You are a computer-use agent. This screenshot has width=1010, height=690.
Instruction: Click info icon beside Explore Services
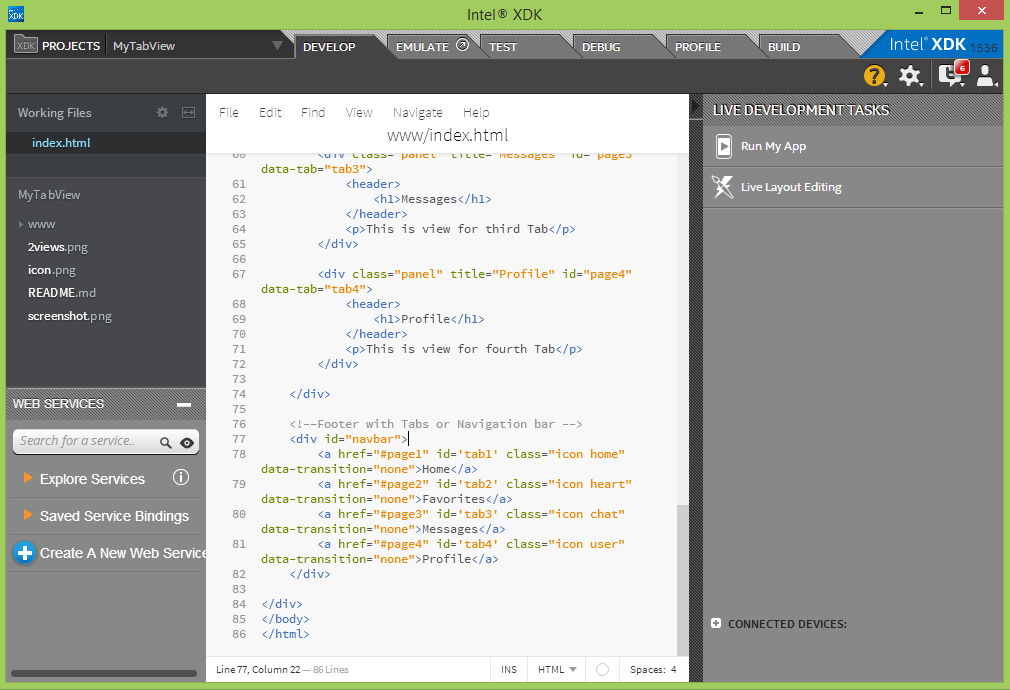(x=181, y=477)
